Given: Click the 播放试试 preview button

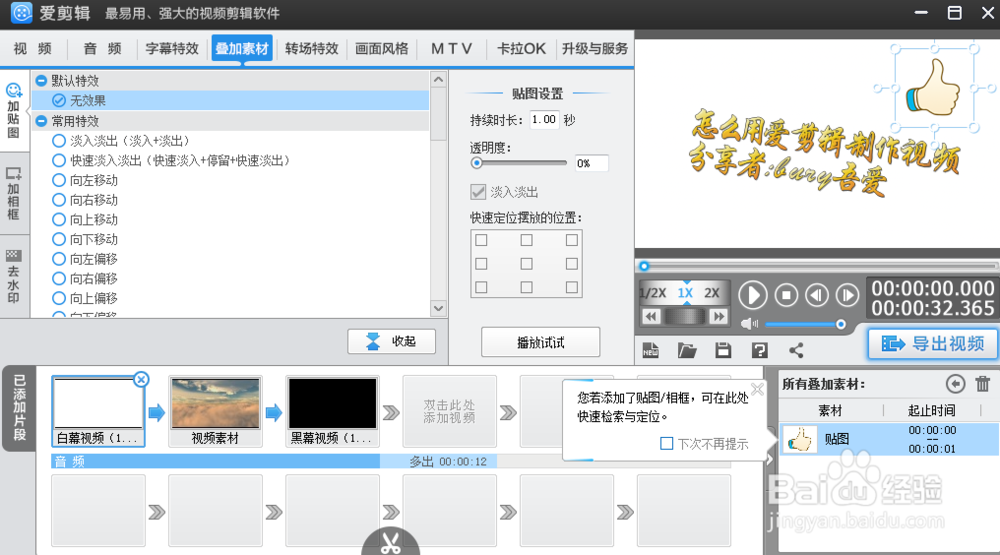Looking at the screenshot, I should (540, 343).
